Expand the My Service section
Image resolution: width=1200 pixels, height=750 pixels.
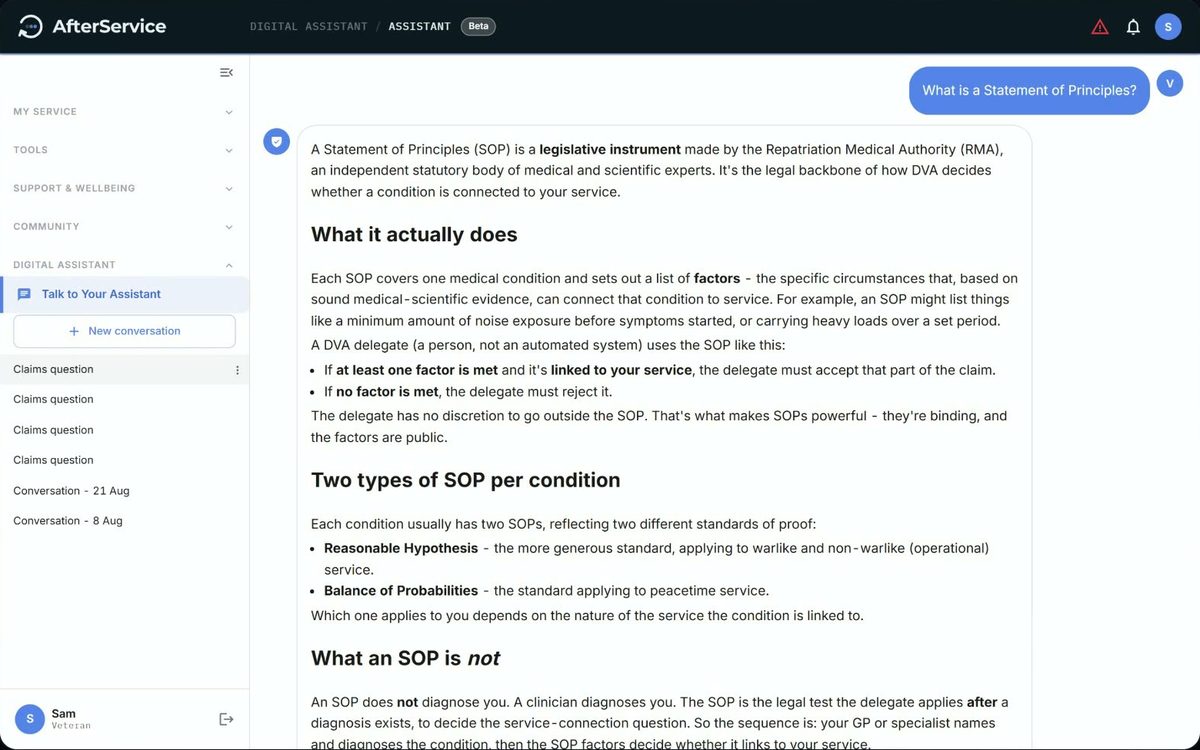click(x=124, y=112)
